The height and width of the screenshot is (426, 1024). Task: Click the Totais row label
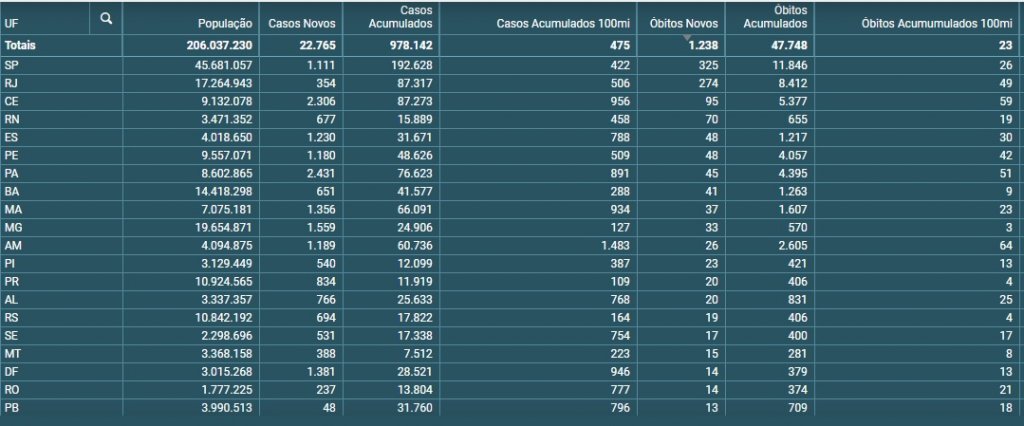coord(20,46)
